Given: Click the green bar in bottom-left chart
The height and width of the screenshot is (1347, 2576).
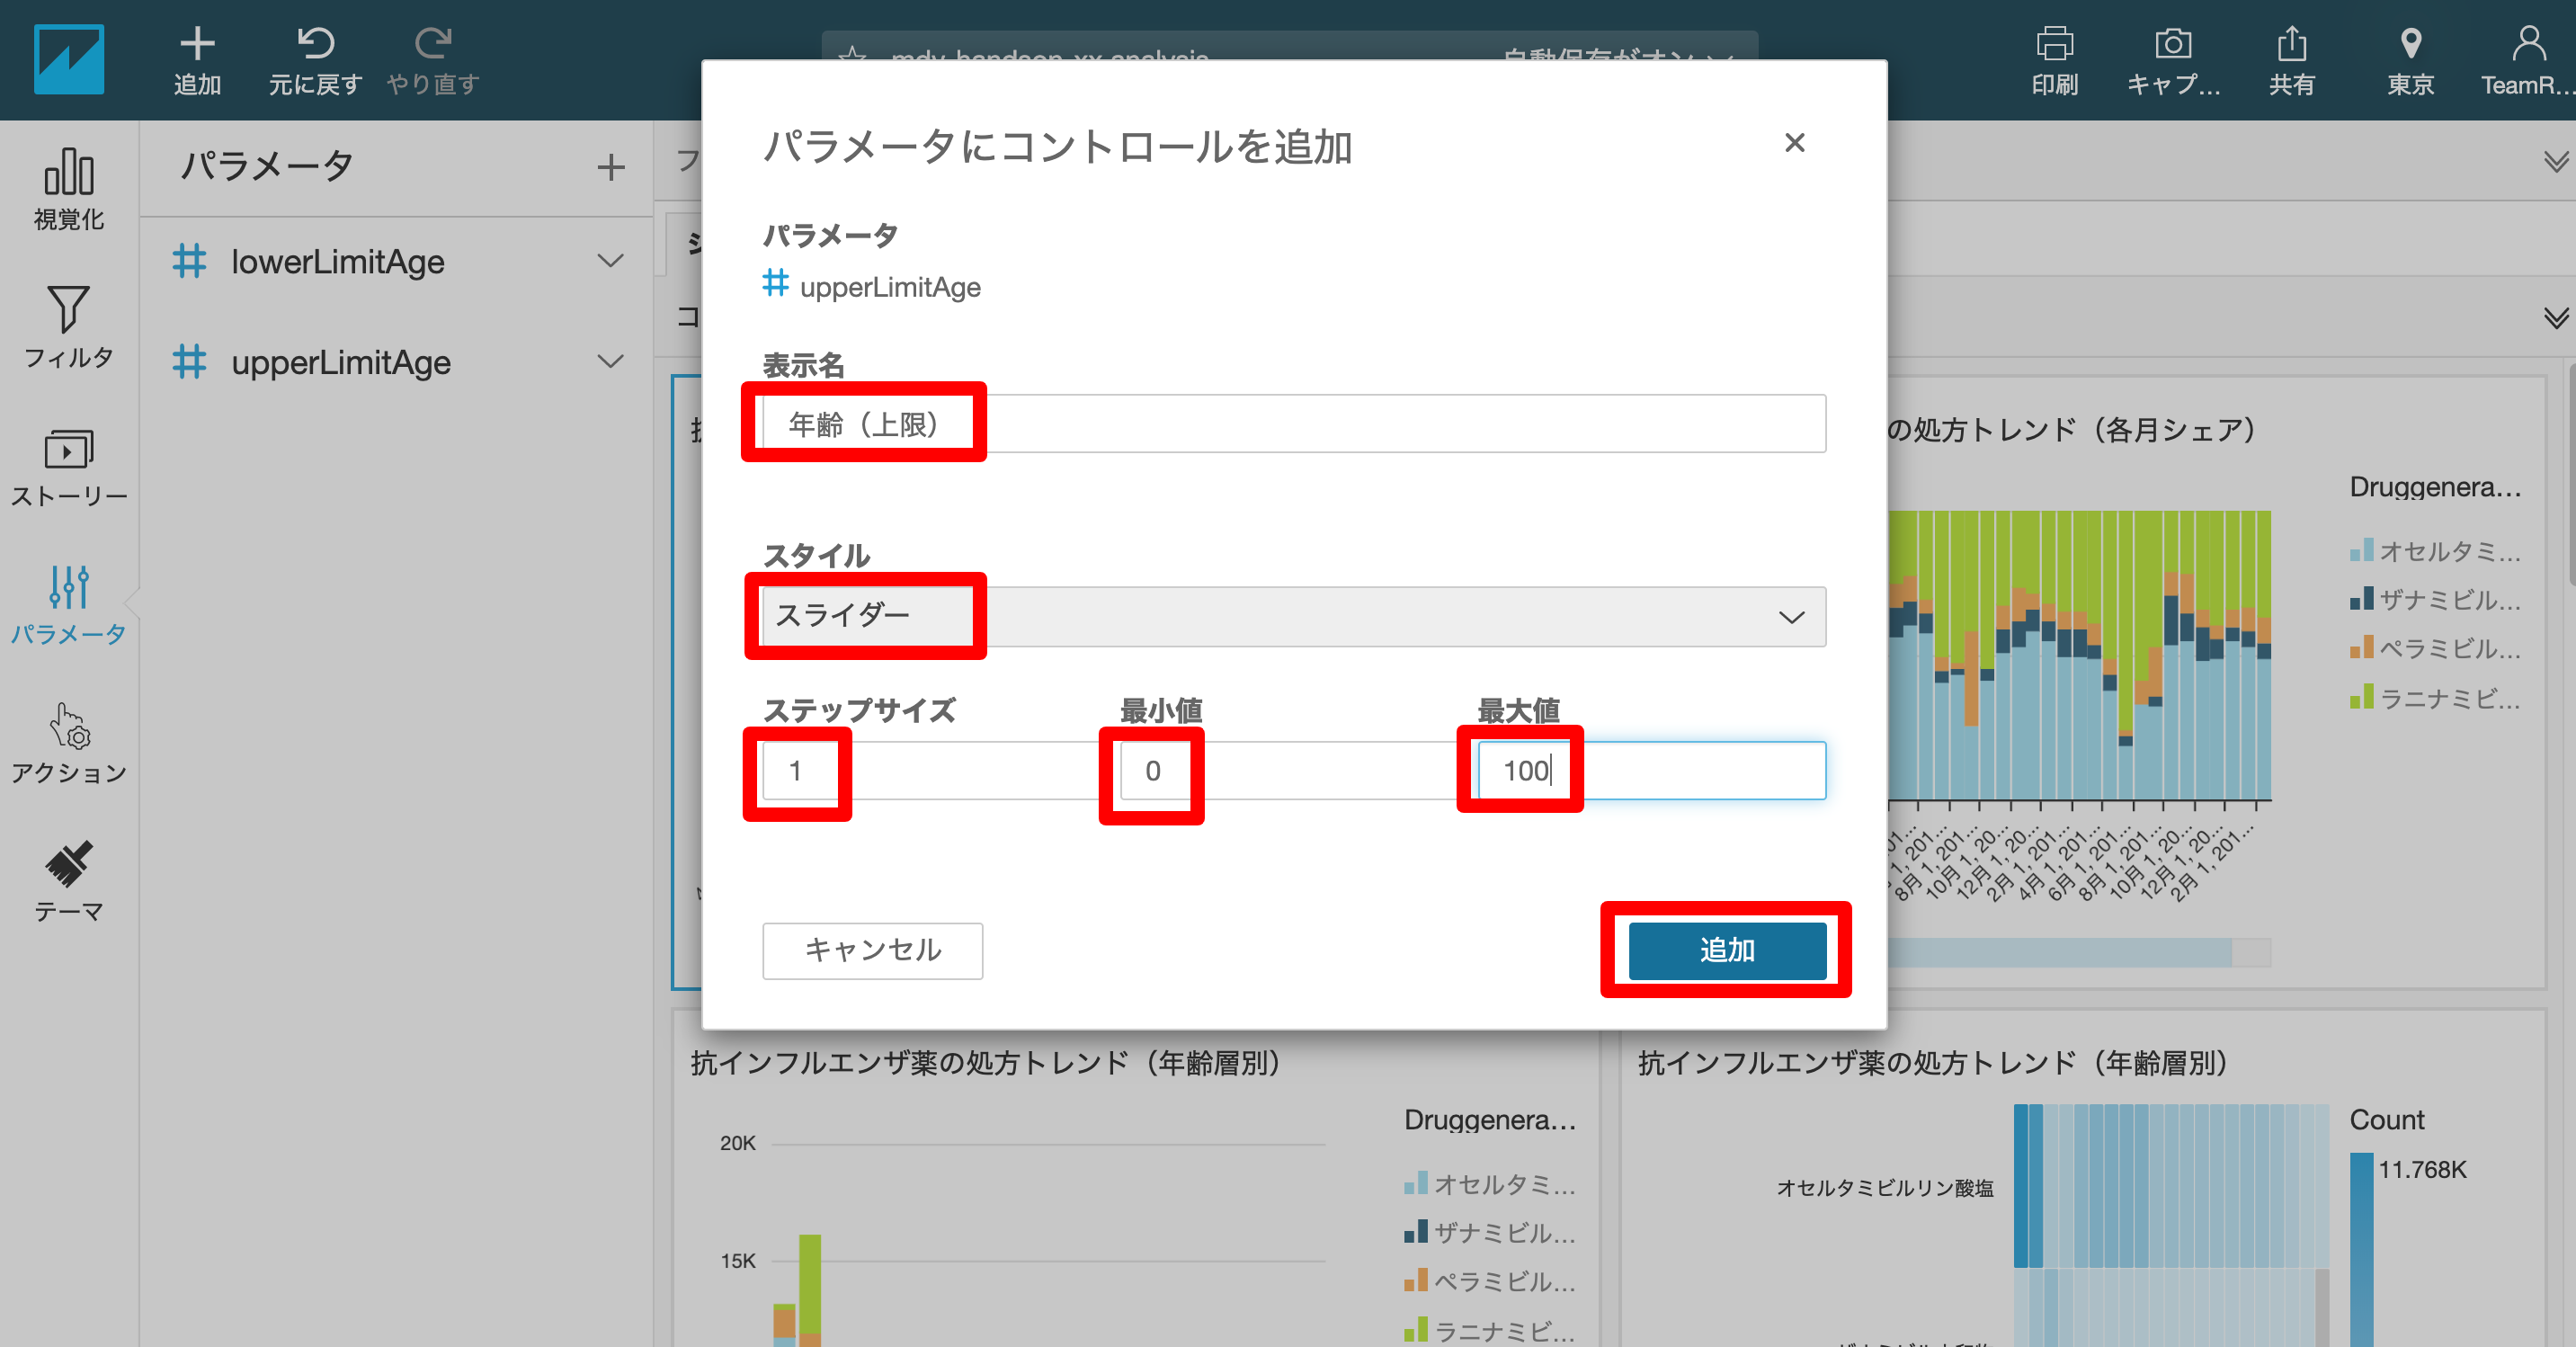Looking at the screenshot, I should pos(809,1283).
